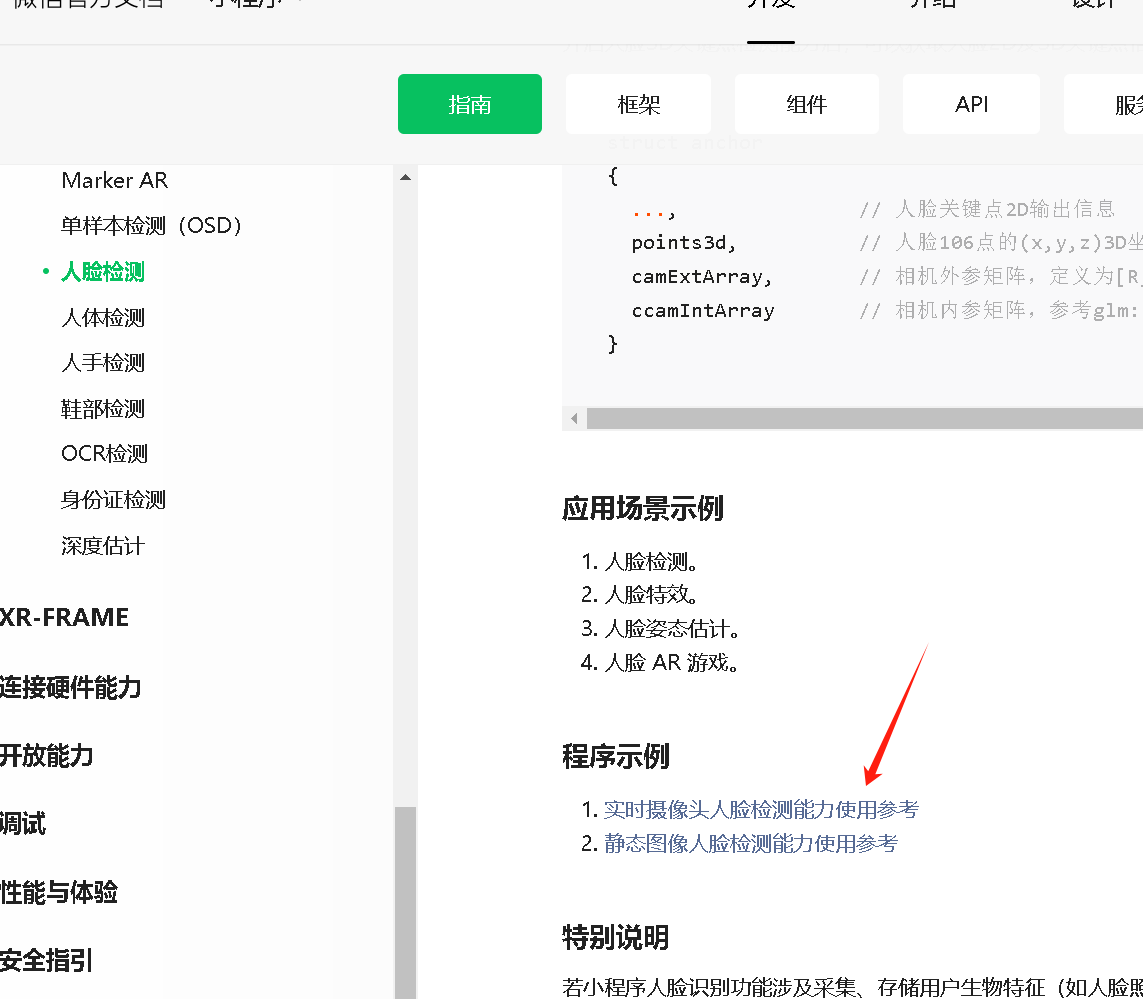Open OCR检测 in sidebar

[x=104, y=454]
